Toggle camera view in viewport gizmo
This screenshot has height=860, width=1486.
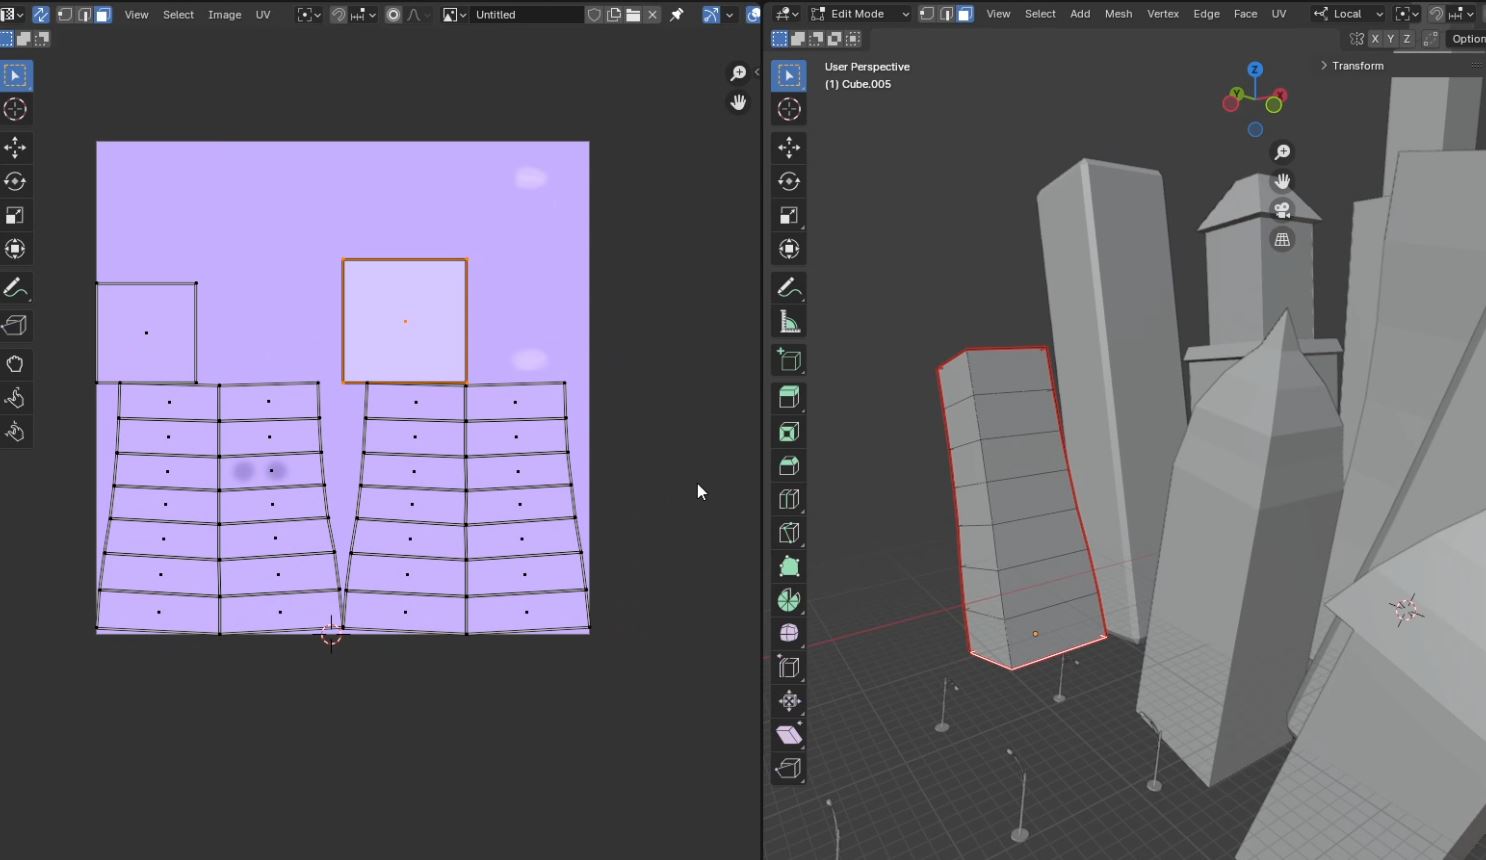1282,210
